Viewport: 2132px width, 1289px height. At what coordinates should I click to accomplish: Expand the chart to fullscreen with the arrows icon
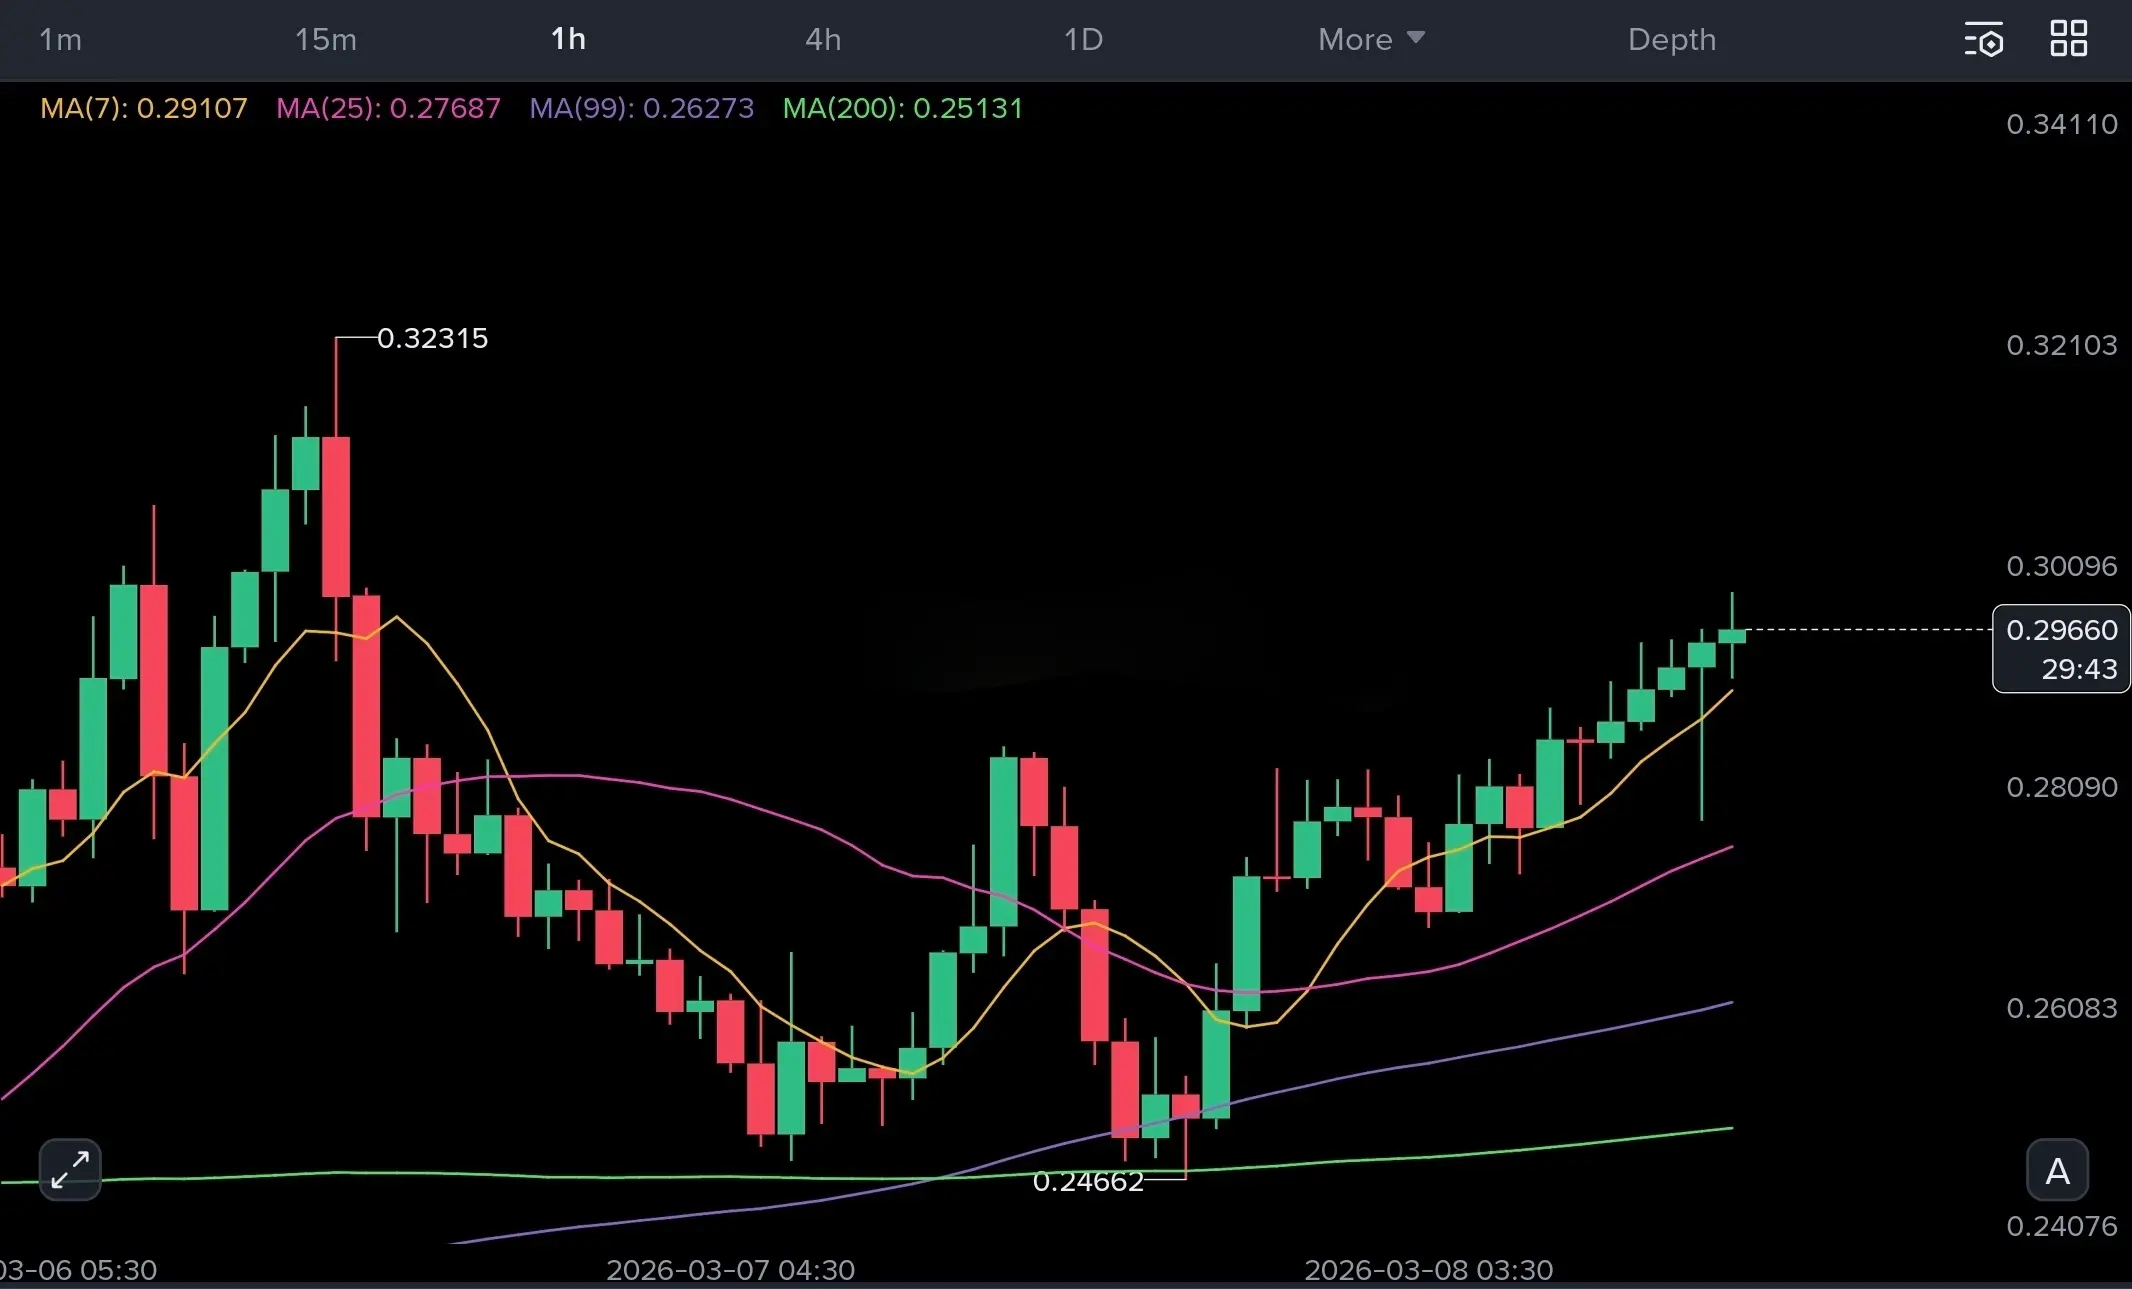point(70,1169)
